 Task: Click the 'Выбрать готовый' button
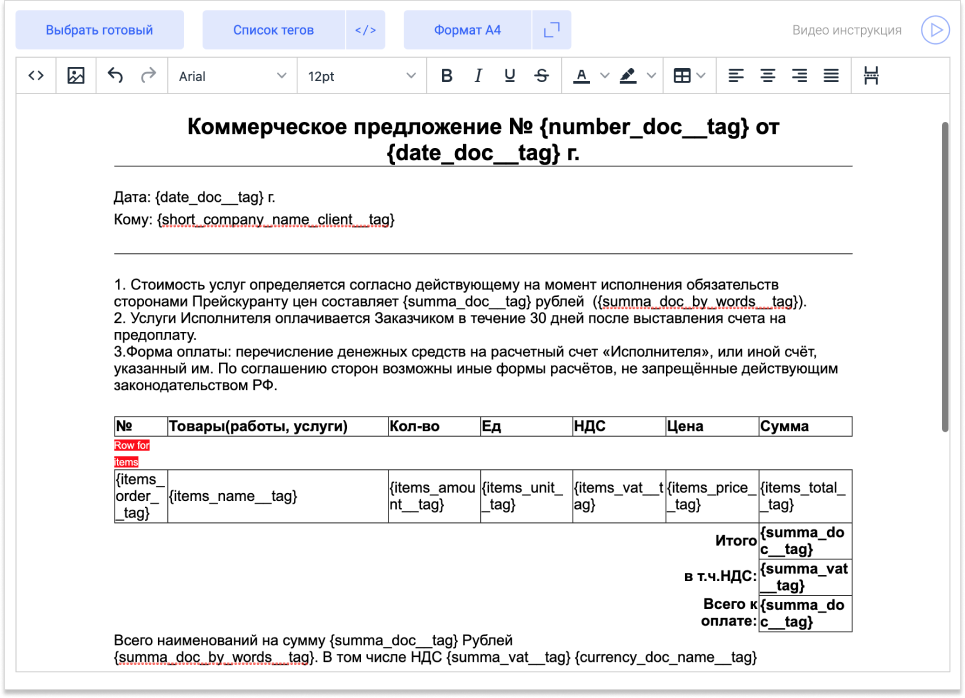(x=100, y=30)
